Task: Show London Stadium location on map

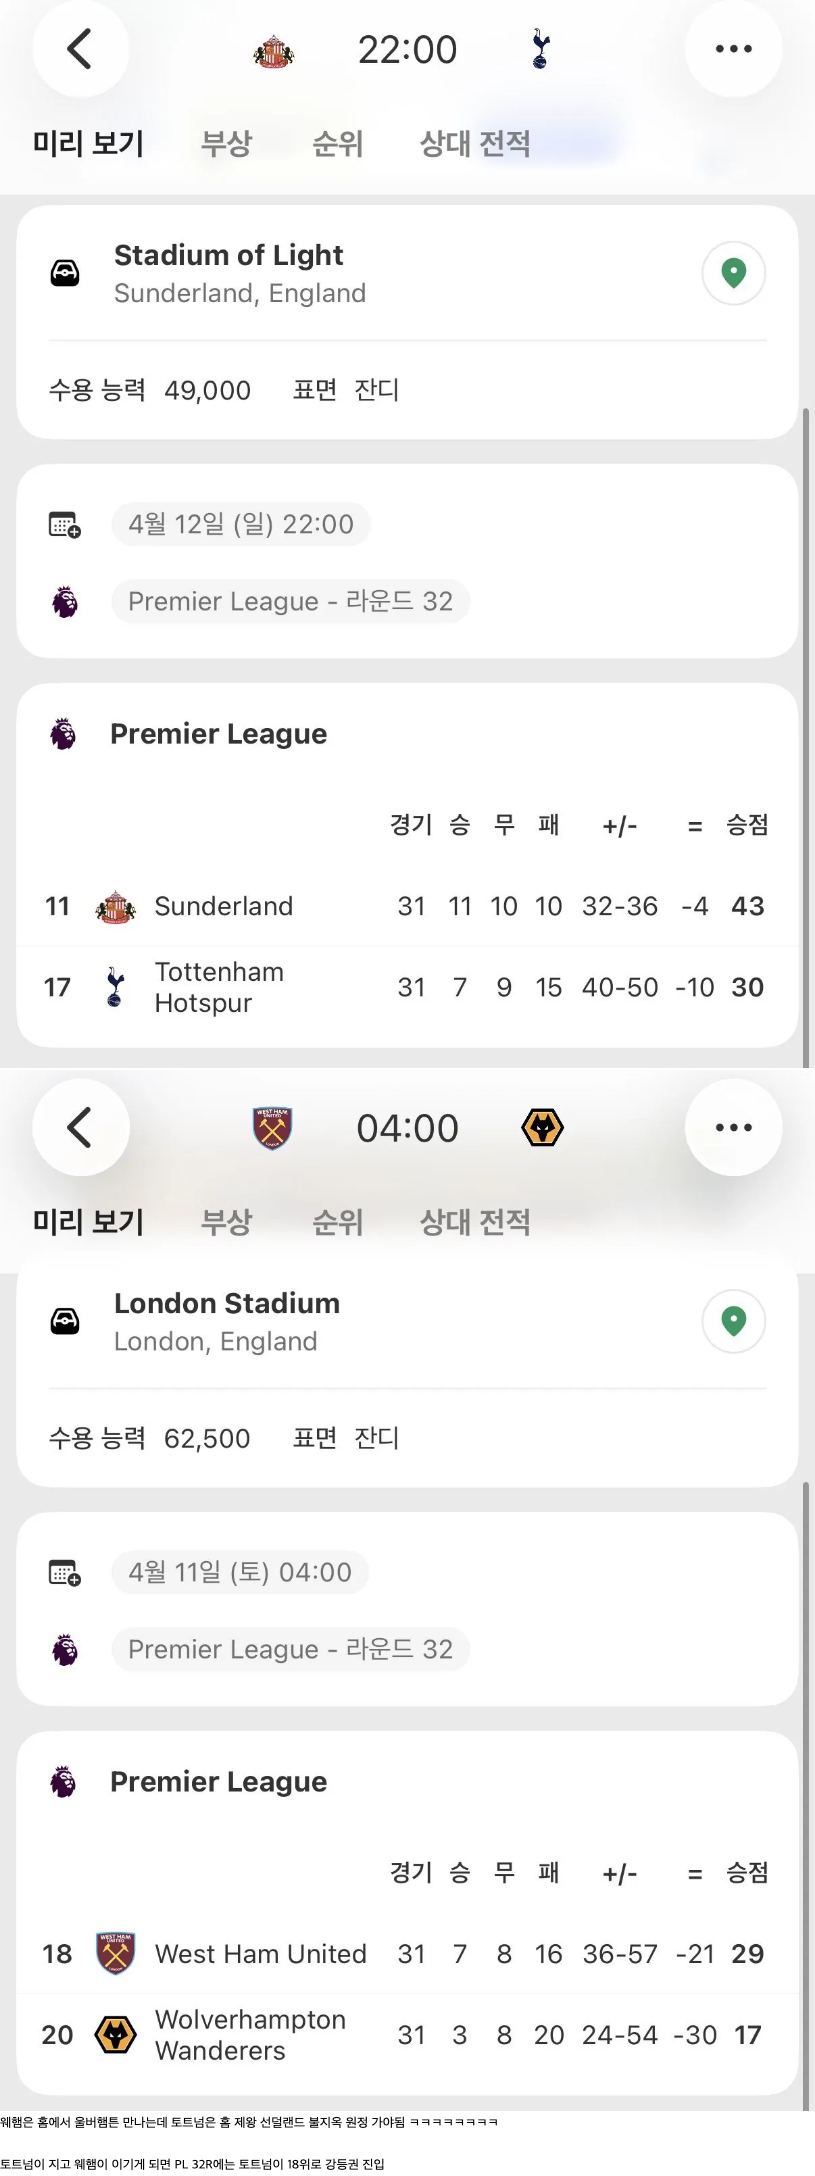Action: click(733, 1320)
